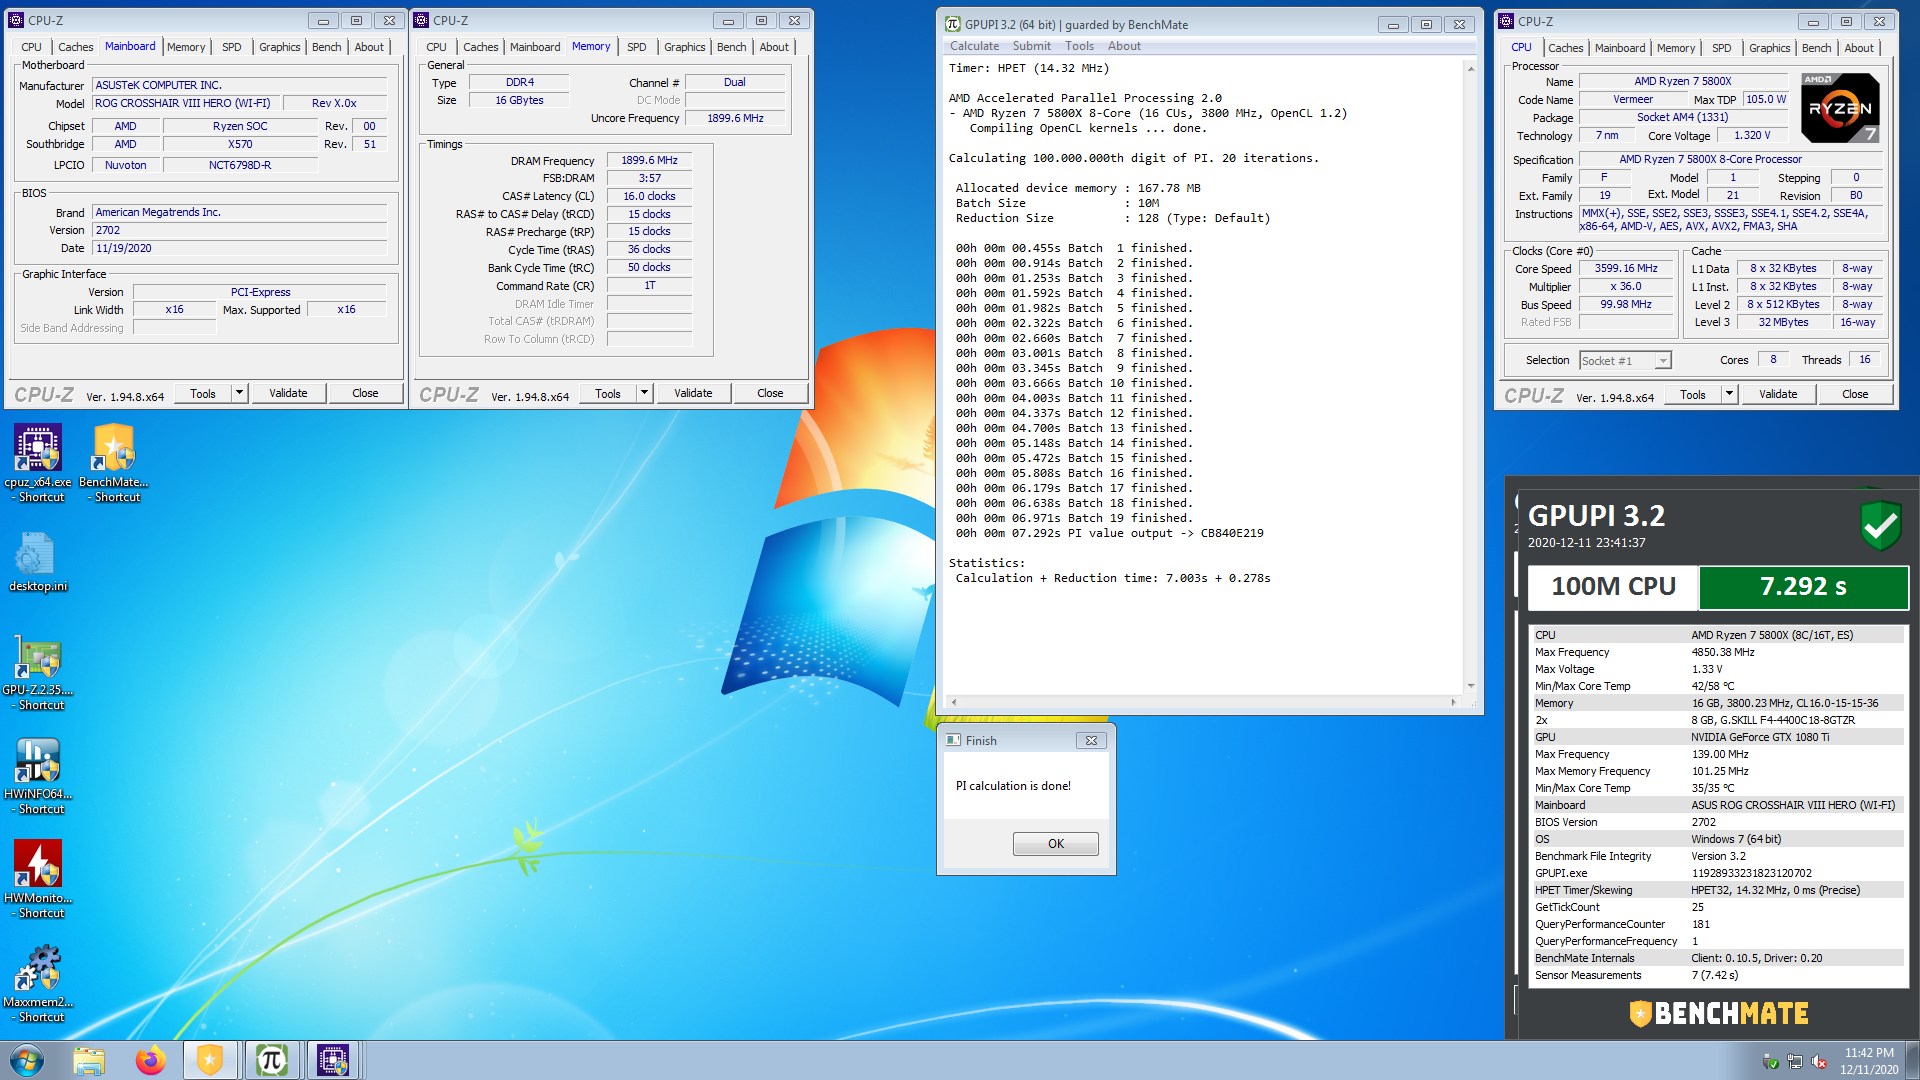This screenshot has width=1920, height=1080.
Task: Open About tab in Memory CPU-Z window
Action: 773,47
